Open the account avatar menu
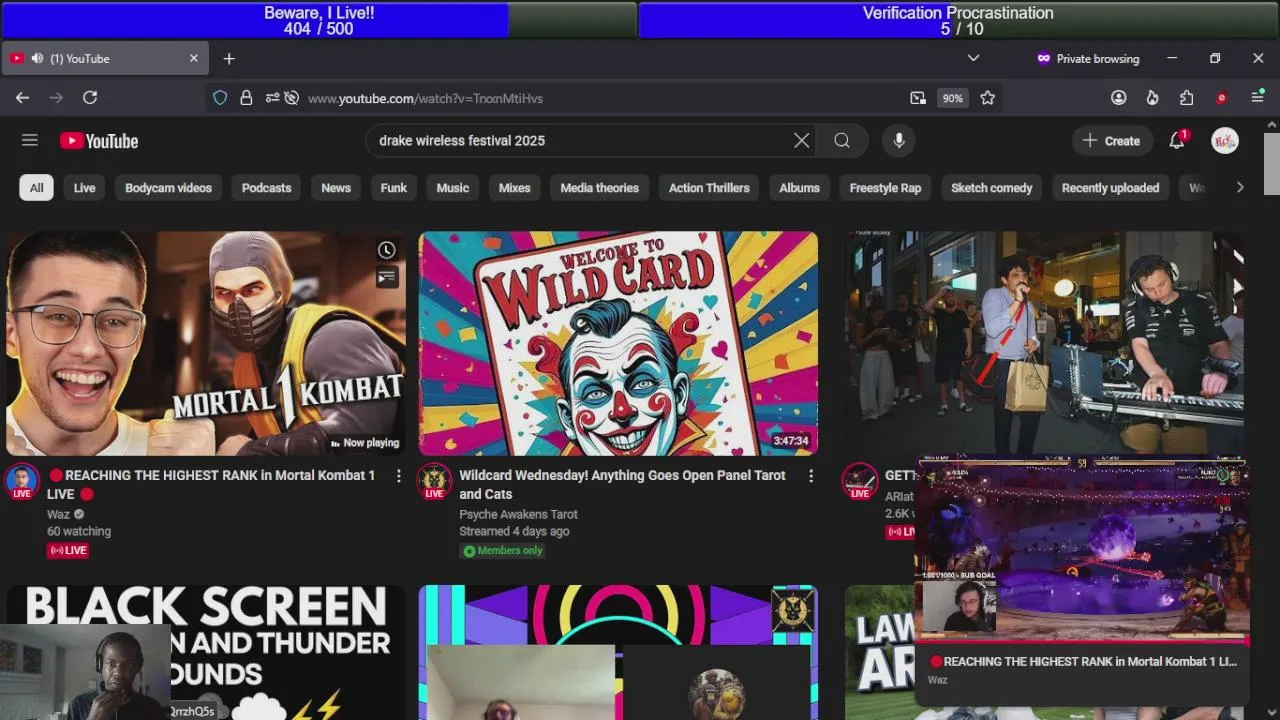This screenshot has height=720, width=1280. [x=1225, y=141]
